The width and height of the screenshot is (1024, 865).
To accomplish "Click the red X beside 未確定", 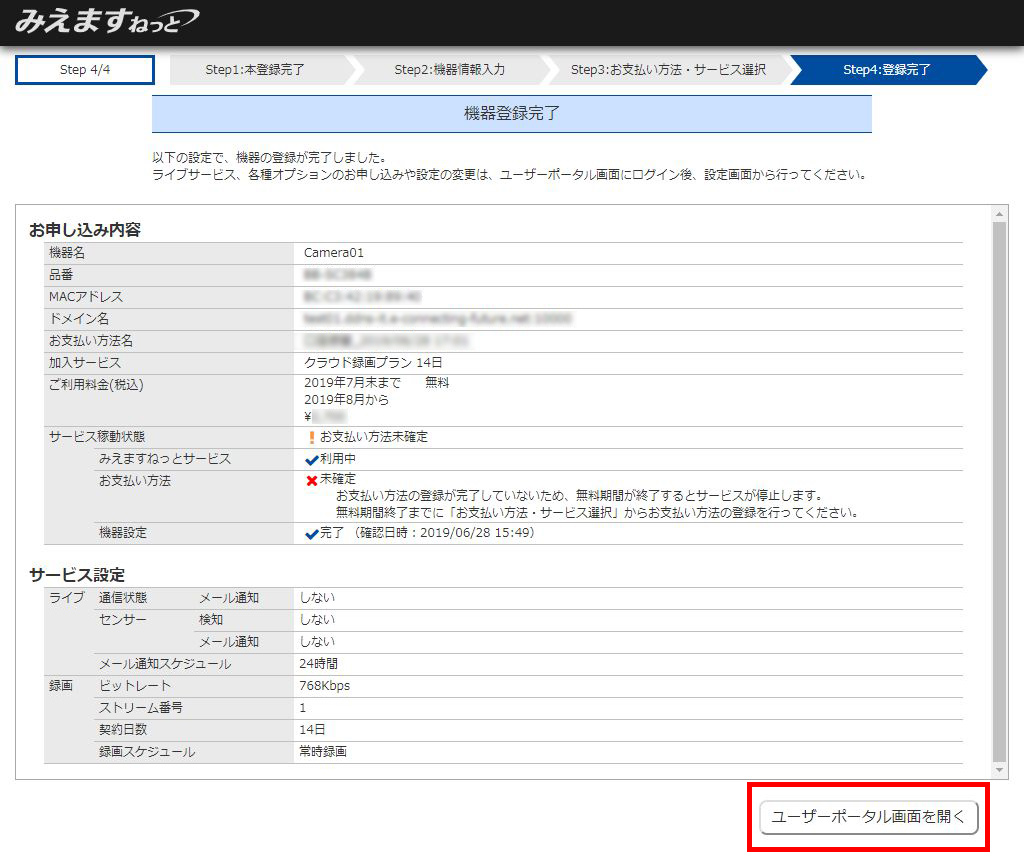I will [311, 481].
